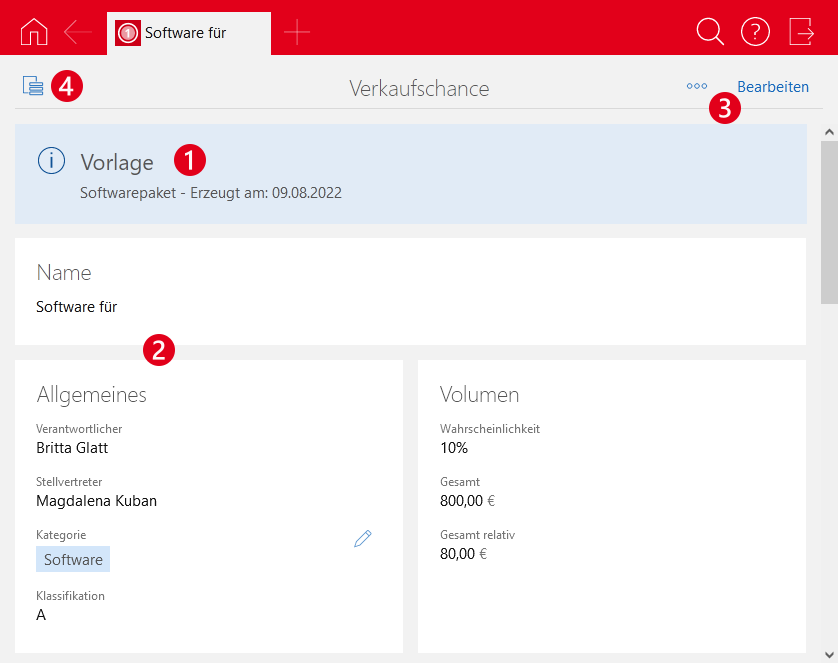Click the Verkaufschance page title
The image size is (838, 663).
pyautogui.click(x=419, y=88)
